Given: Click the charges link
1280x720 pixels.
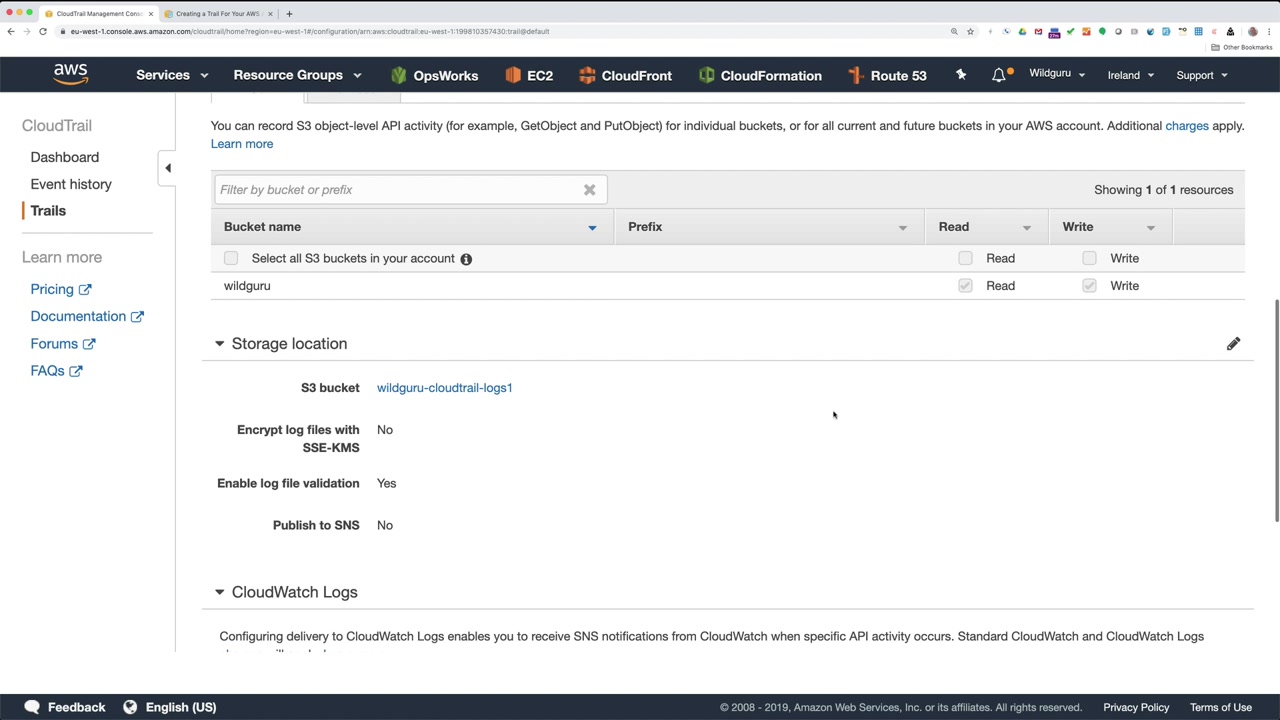Looking at the screenshot, I should click(x=1186, y=126).
